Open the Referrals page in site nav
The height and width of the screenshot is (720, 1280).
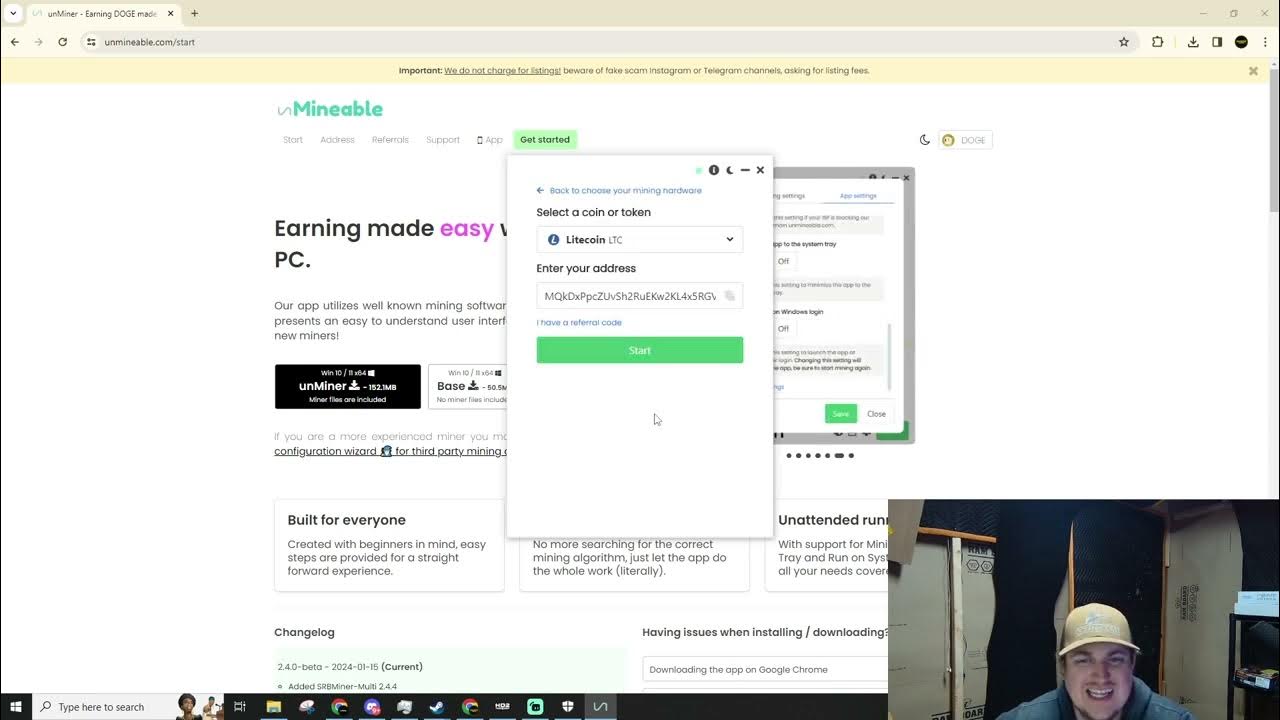[390, 140]
